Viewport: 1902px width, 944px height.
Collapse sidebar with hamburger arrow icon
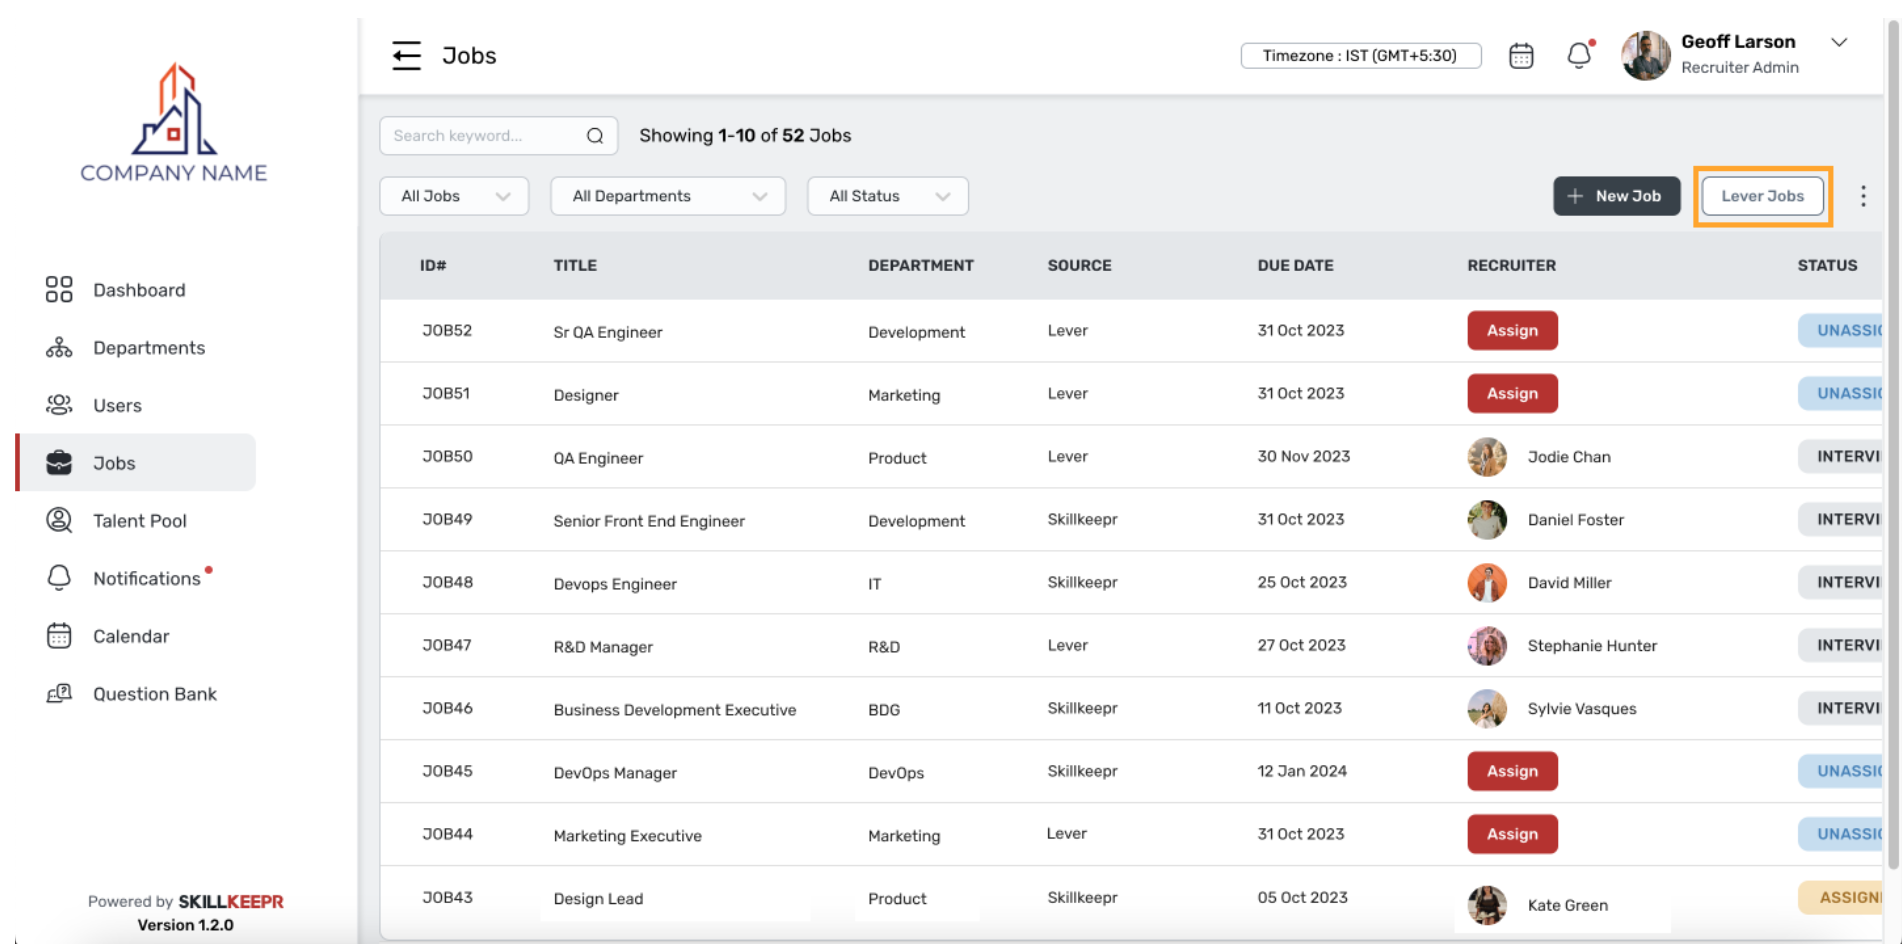pyautogui.click(x=406, y=55)
